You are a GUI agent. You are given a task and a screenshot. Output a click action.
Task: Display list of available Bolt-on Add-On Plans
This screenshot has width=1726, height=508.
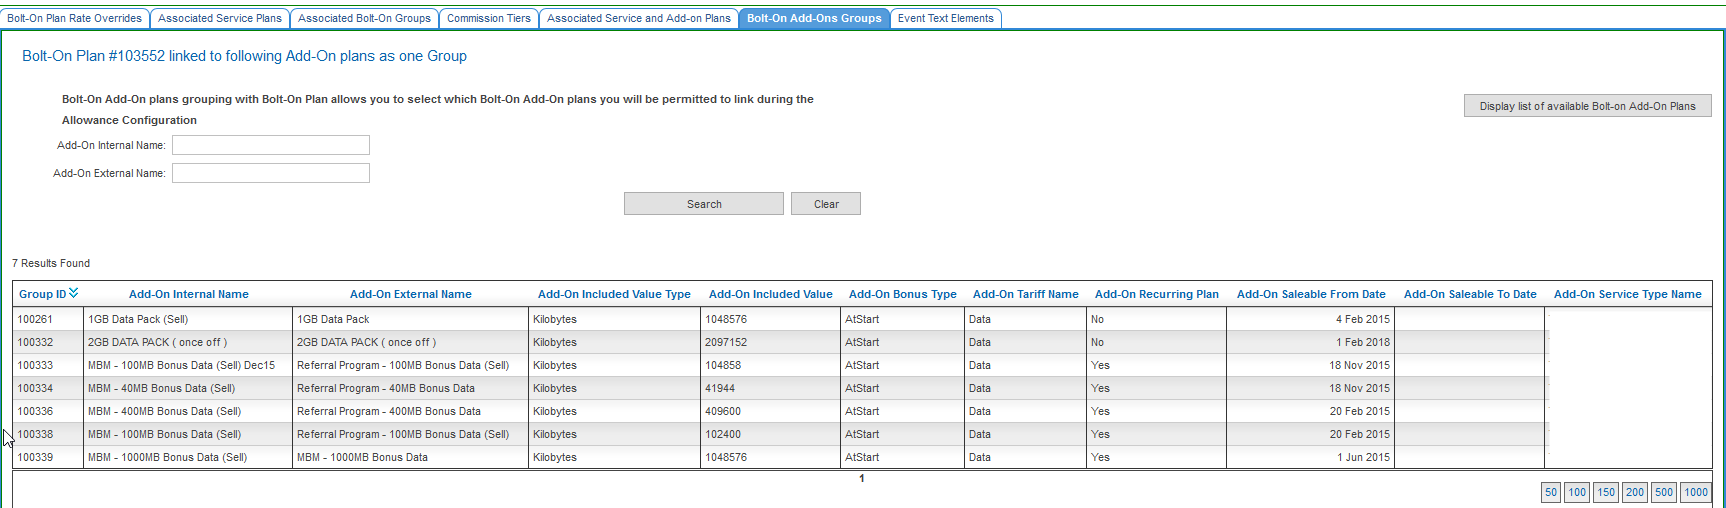tap(1587, 106)
